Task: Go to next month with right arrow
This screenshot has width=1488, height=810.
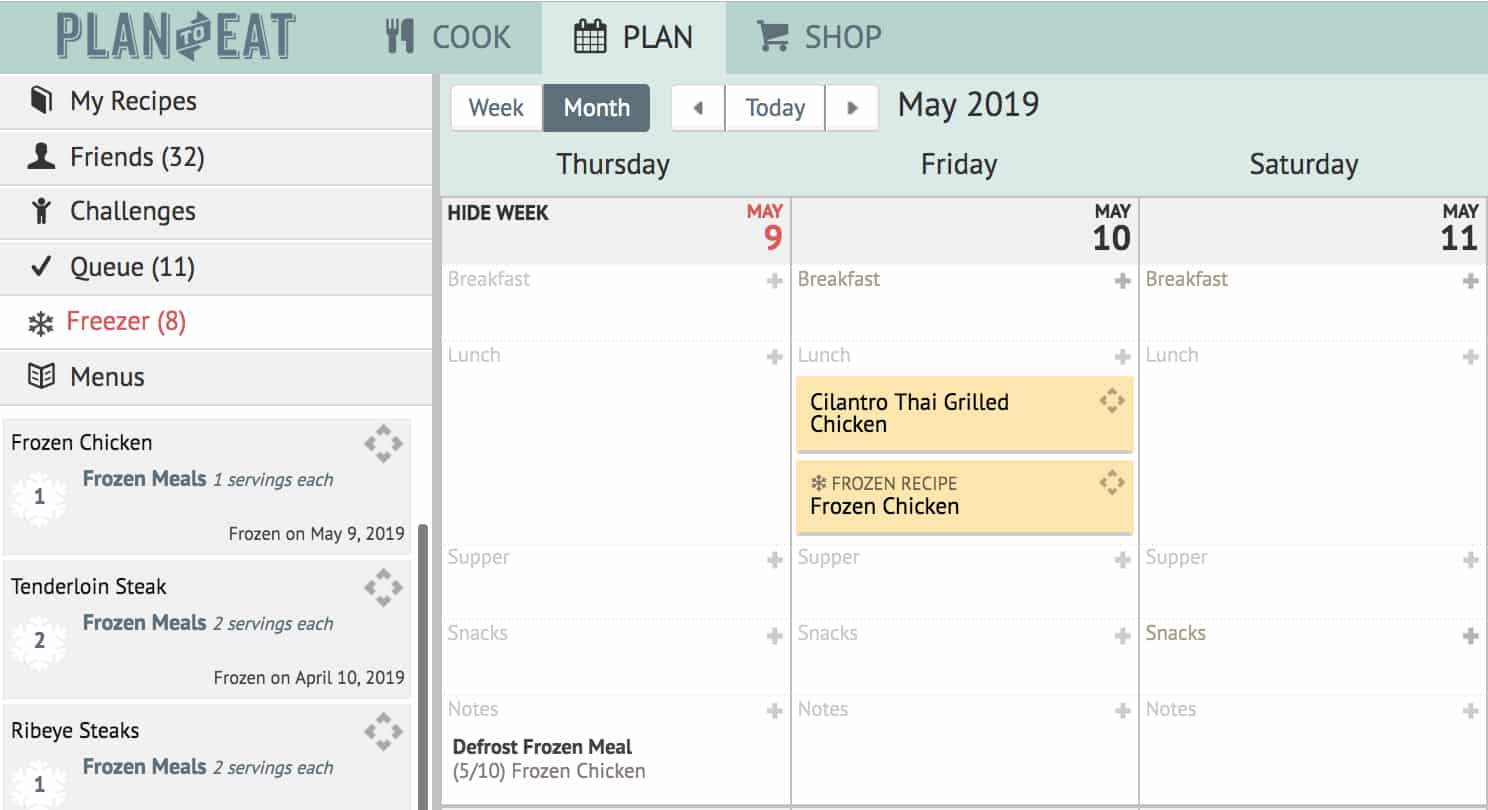Action: pyautogui.click(x=852, y=108)
